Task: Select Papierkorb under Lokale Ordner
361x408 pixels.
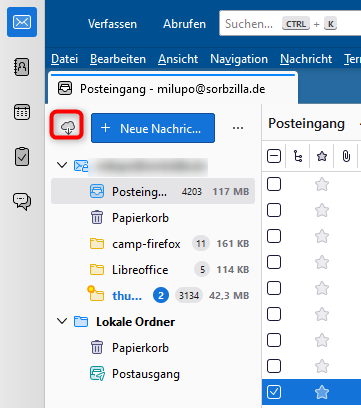Action: [x=153, y=348]
